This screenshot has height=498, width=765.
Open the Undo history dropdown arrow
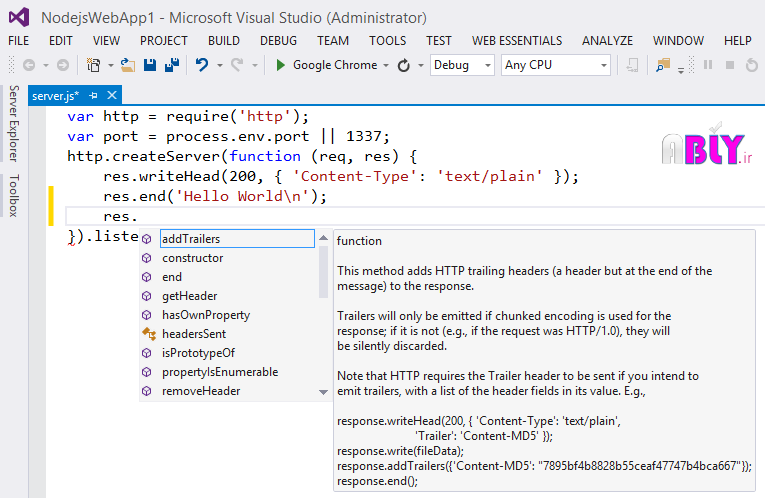click(220, 65)
